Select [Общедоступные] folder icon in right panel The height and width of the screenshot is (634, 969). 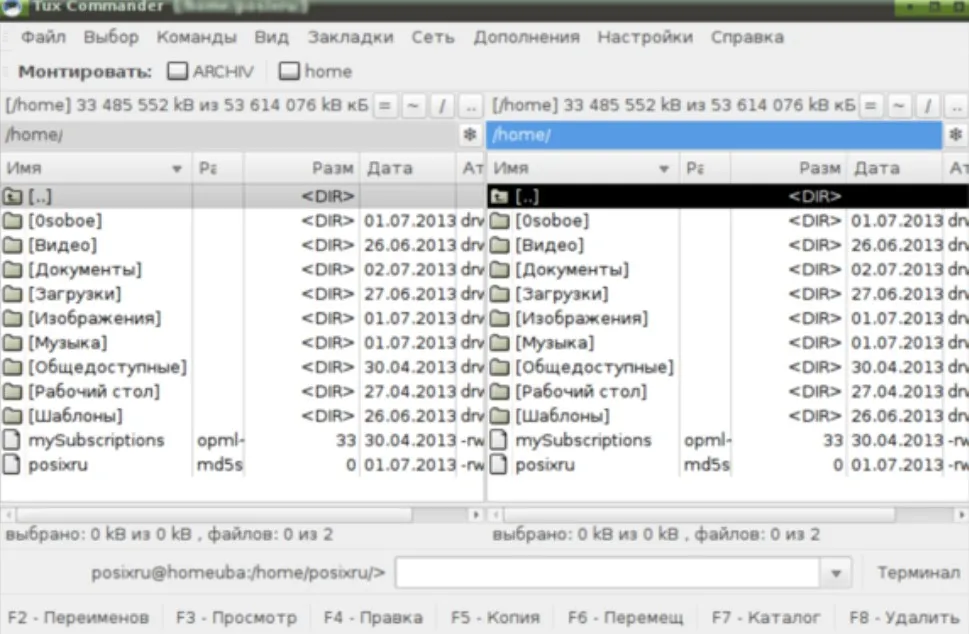coord(499,367)
